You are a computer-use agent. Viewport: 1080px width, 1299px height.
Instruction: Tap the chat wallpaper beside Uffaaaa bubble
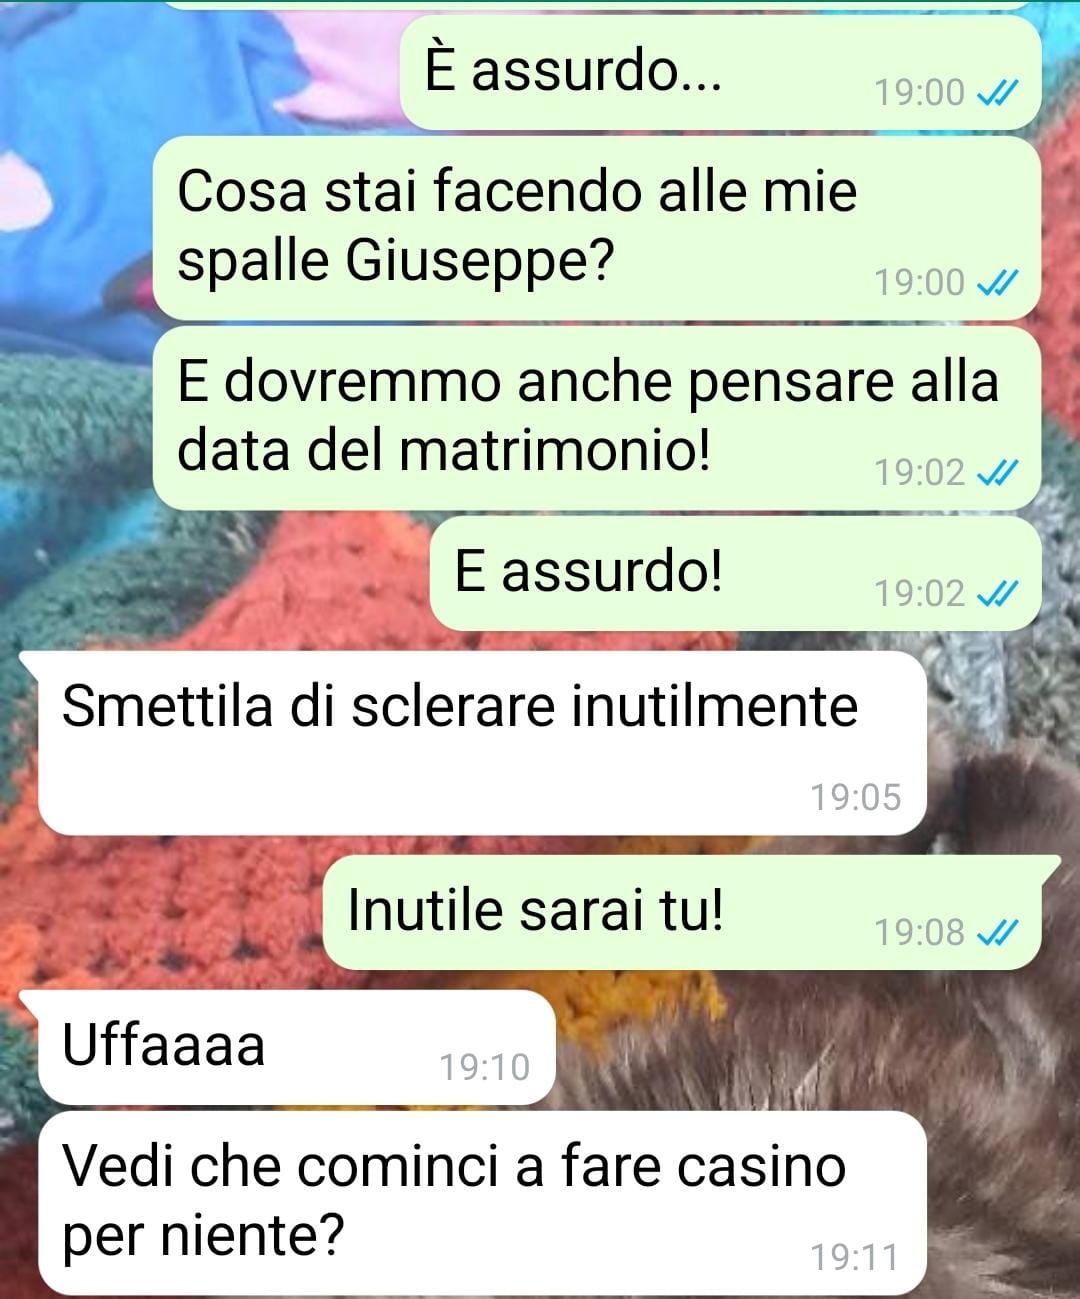[x=800, y=1045]
